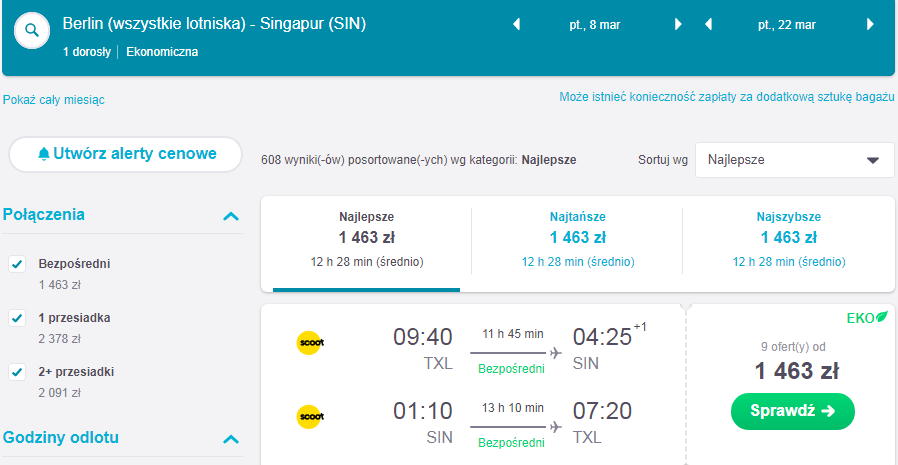Uncheck the 1 przesiadka checkbox
Viewport: 898px width, 465px height.
point(17,318)
